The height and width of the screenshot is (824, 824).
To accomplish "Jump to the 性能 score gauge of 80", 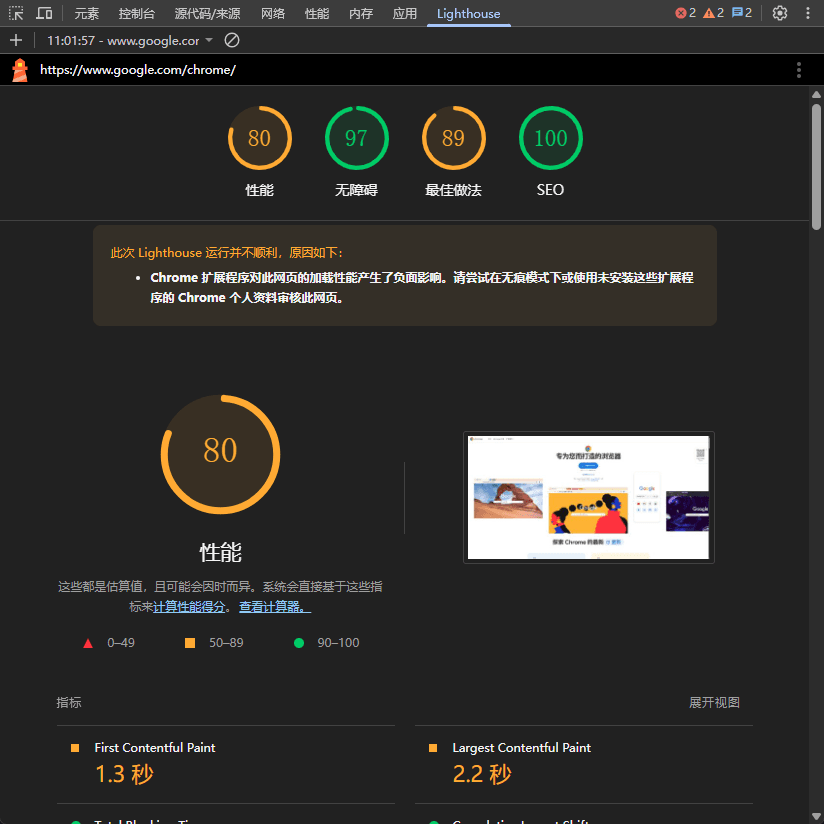I will click(260, 152).
